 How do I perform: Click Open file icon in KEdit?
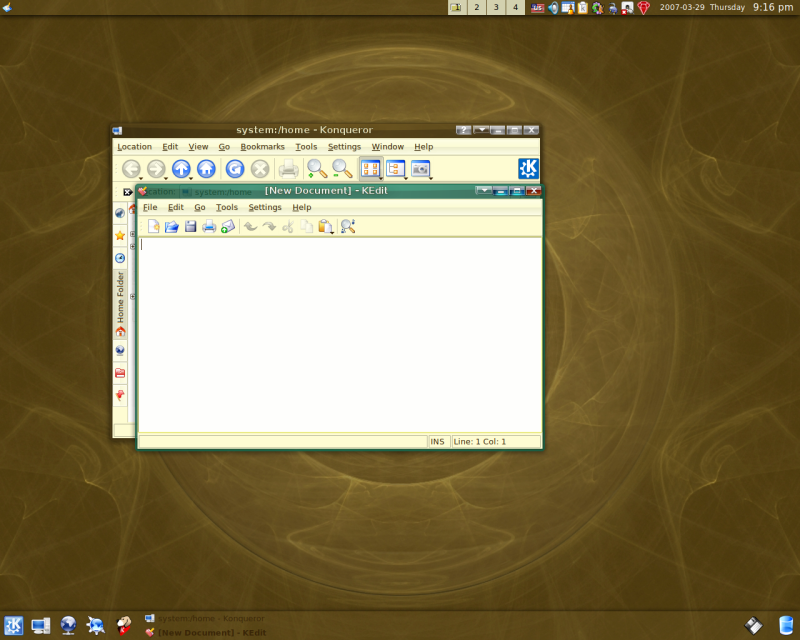tap(172, 226)
